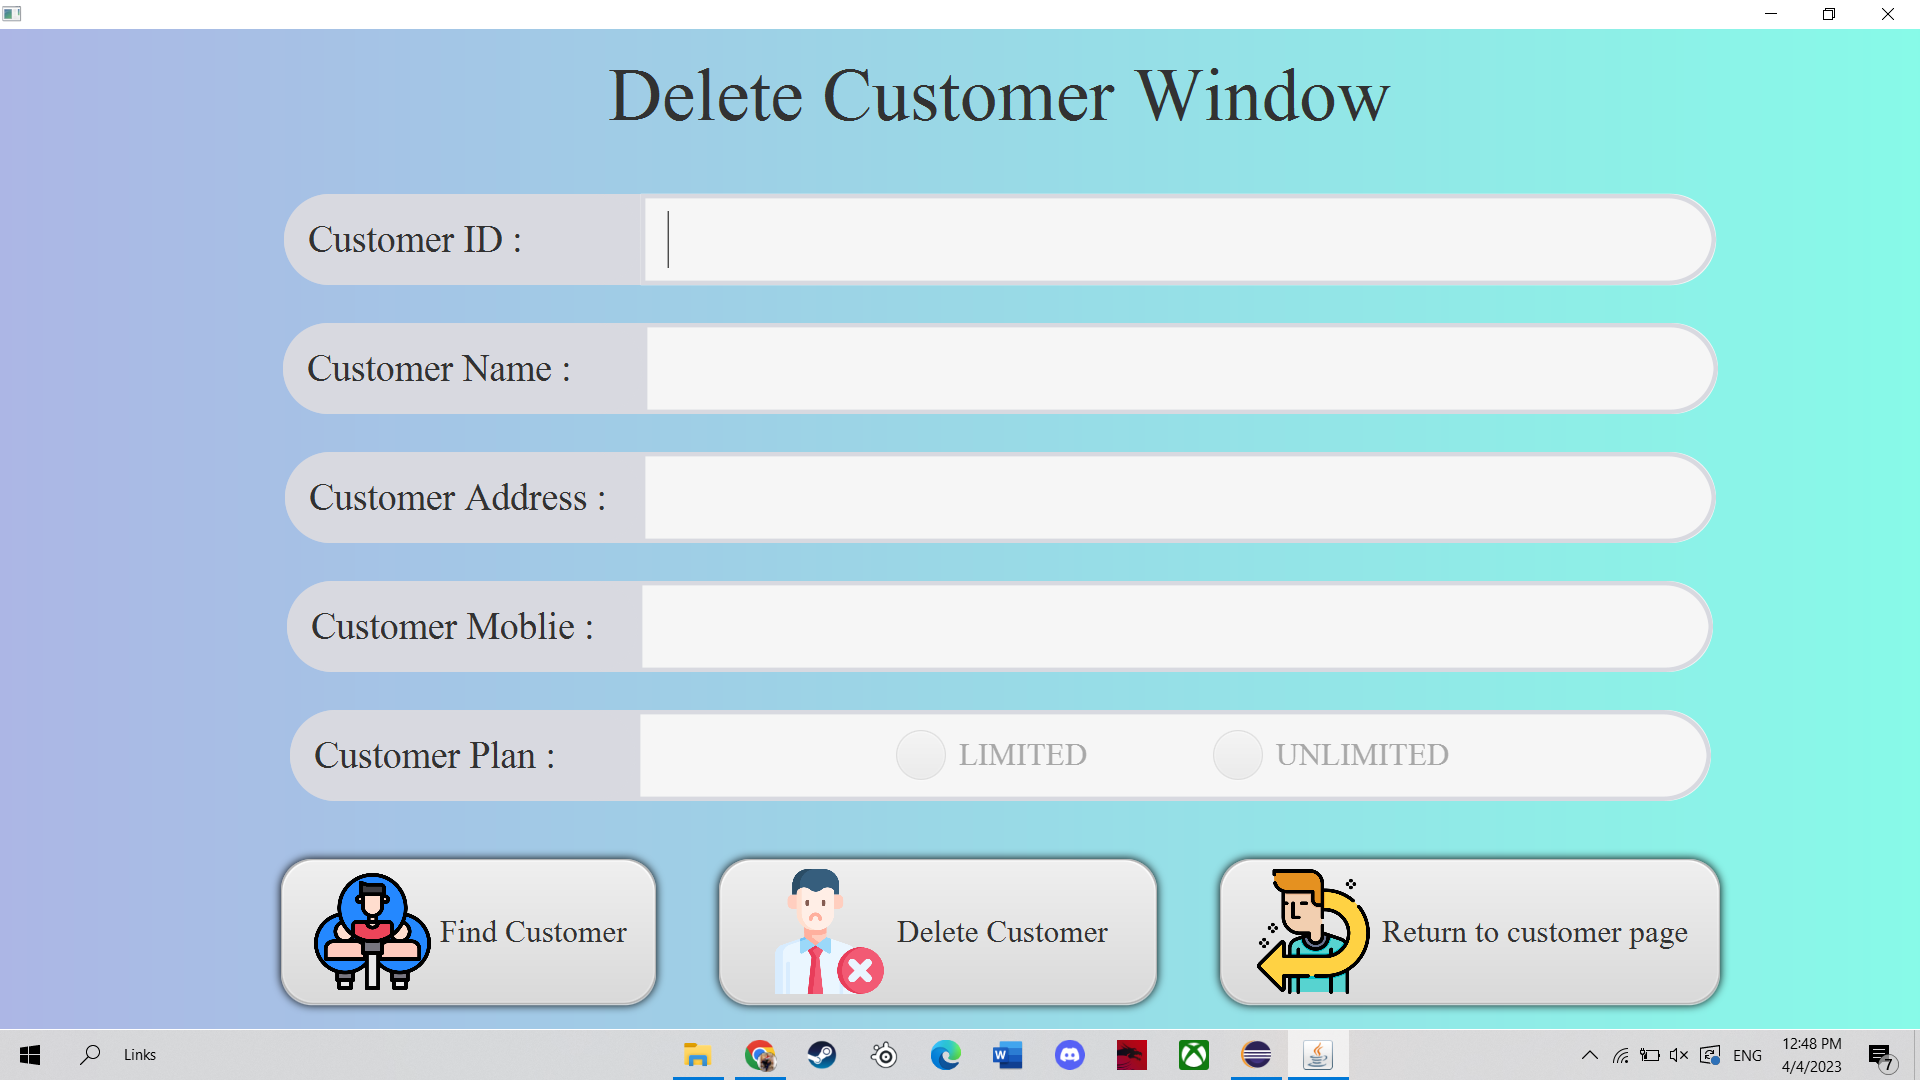Select the UNLIMITED plan radio button
The image size is (1920, 1080).
tap(1237, 755)
